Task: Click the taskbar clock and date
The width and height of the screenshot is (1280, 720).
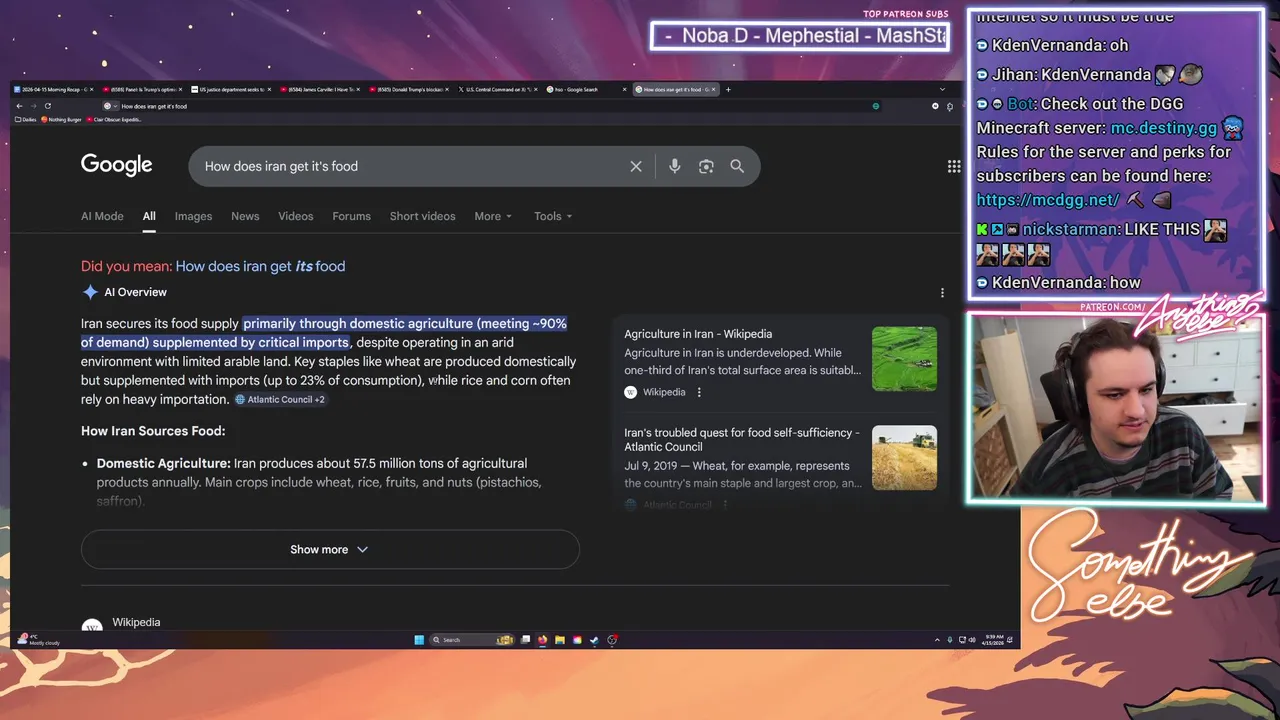Action: tap(995, 640)
